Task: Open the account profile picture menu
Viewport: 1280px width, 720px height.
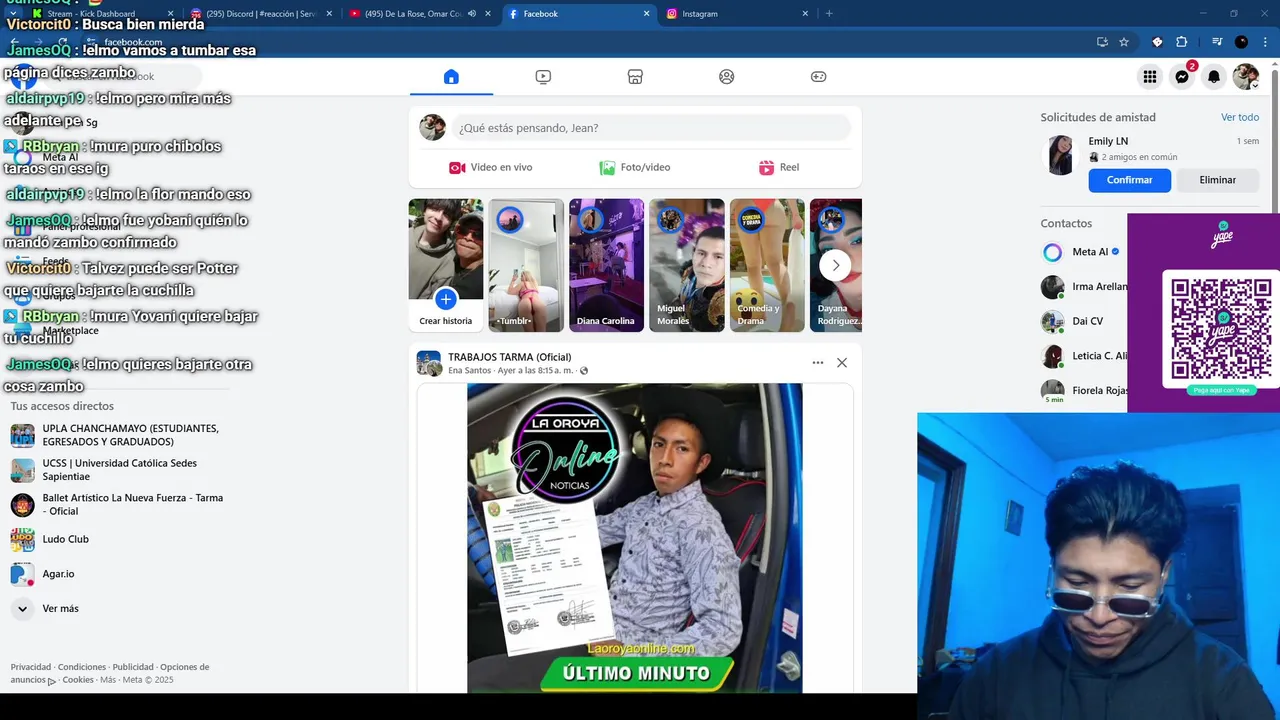Action: [1245, 77]
